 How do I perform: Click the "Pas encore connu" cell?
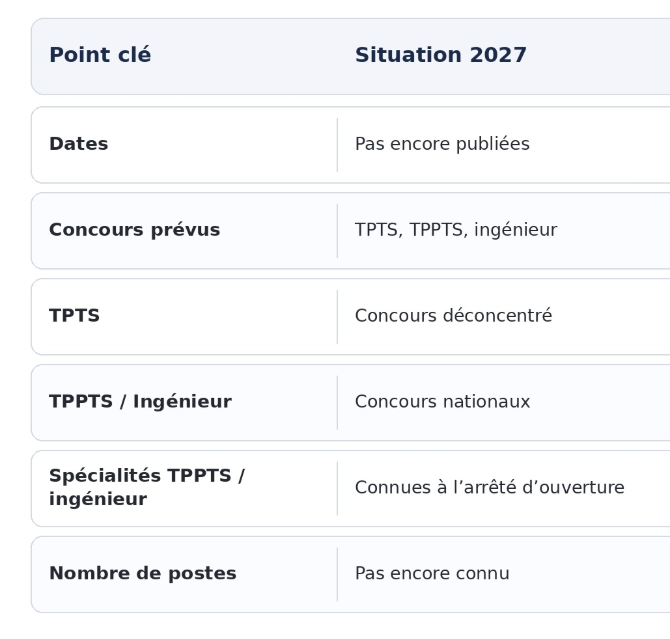[432, 574]
